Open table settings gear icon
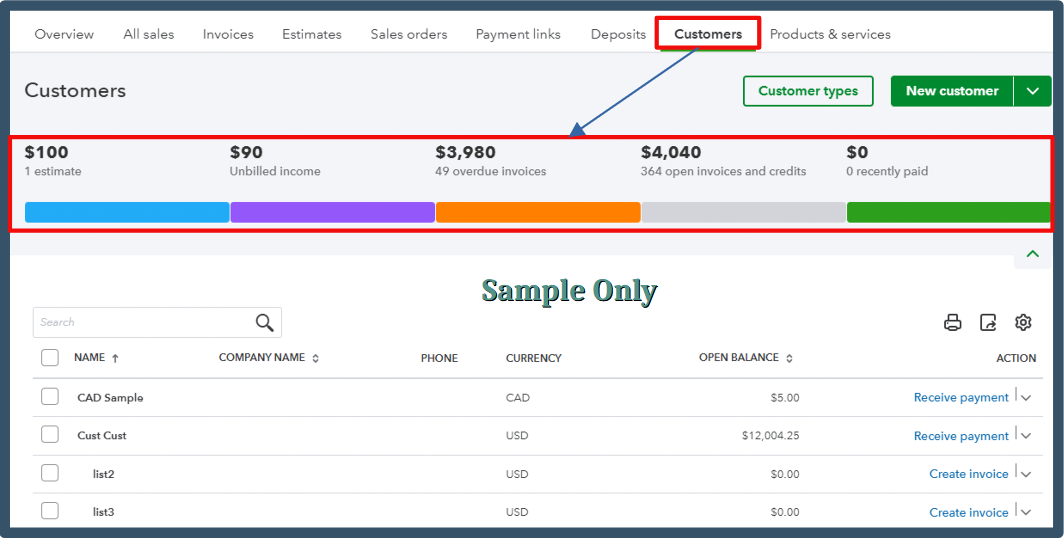This screenshot has height=538, width=1064. click(1023, 322)
